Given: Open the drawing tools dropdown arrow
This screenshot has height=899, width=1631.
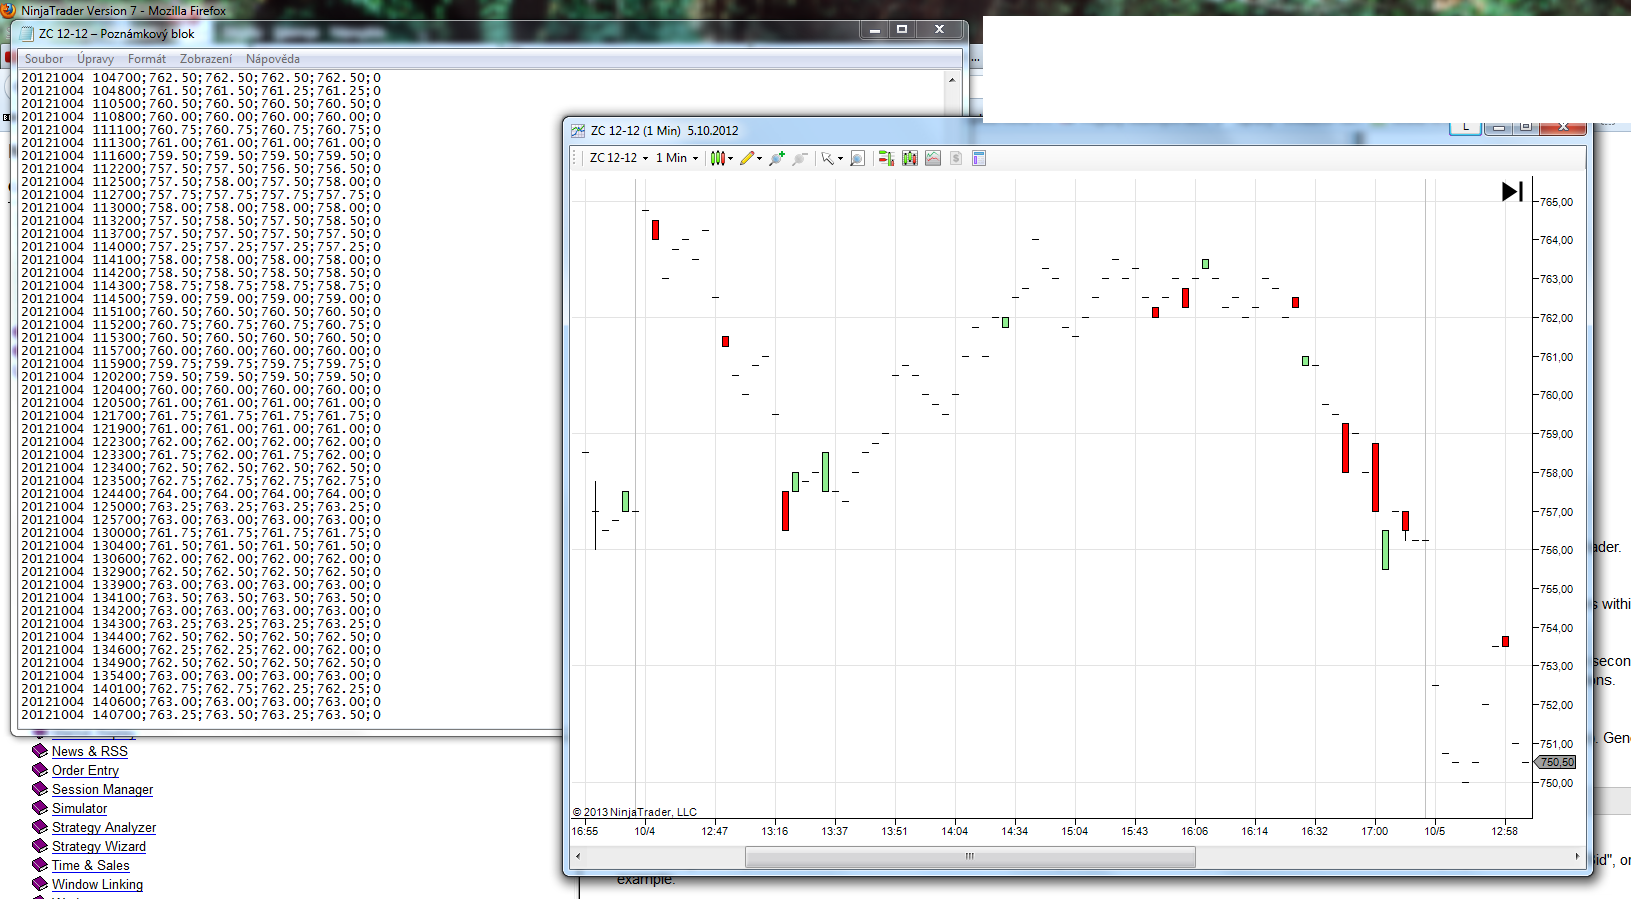Looking at the screenshot, I should (760, 158).
